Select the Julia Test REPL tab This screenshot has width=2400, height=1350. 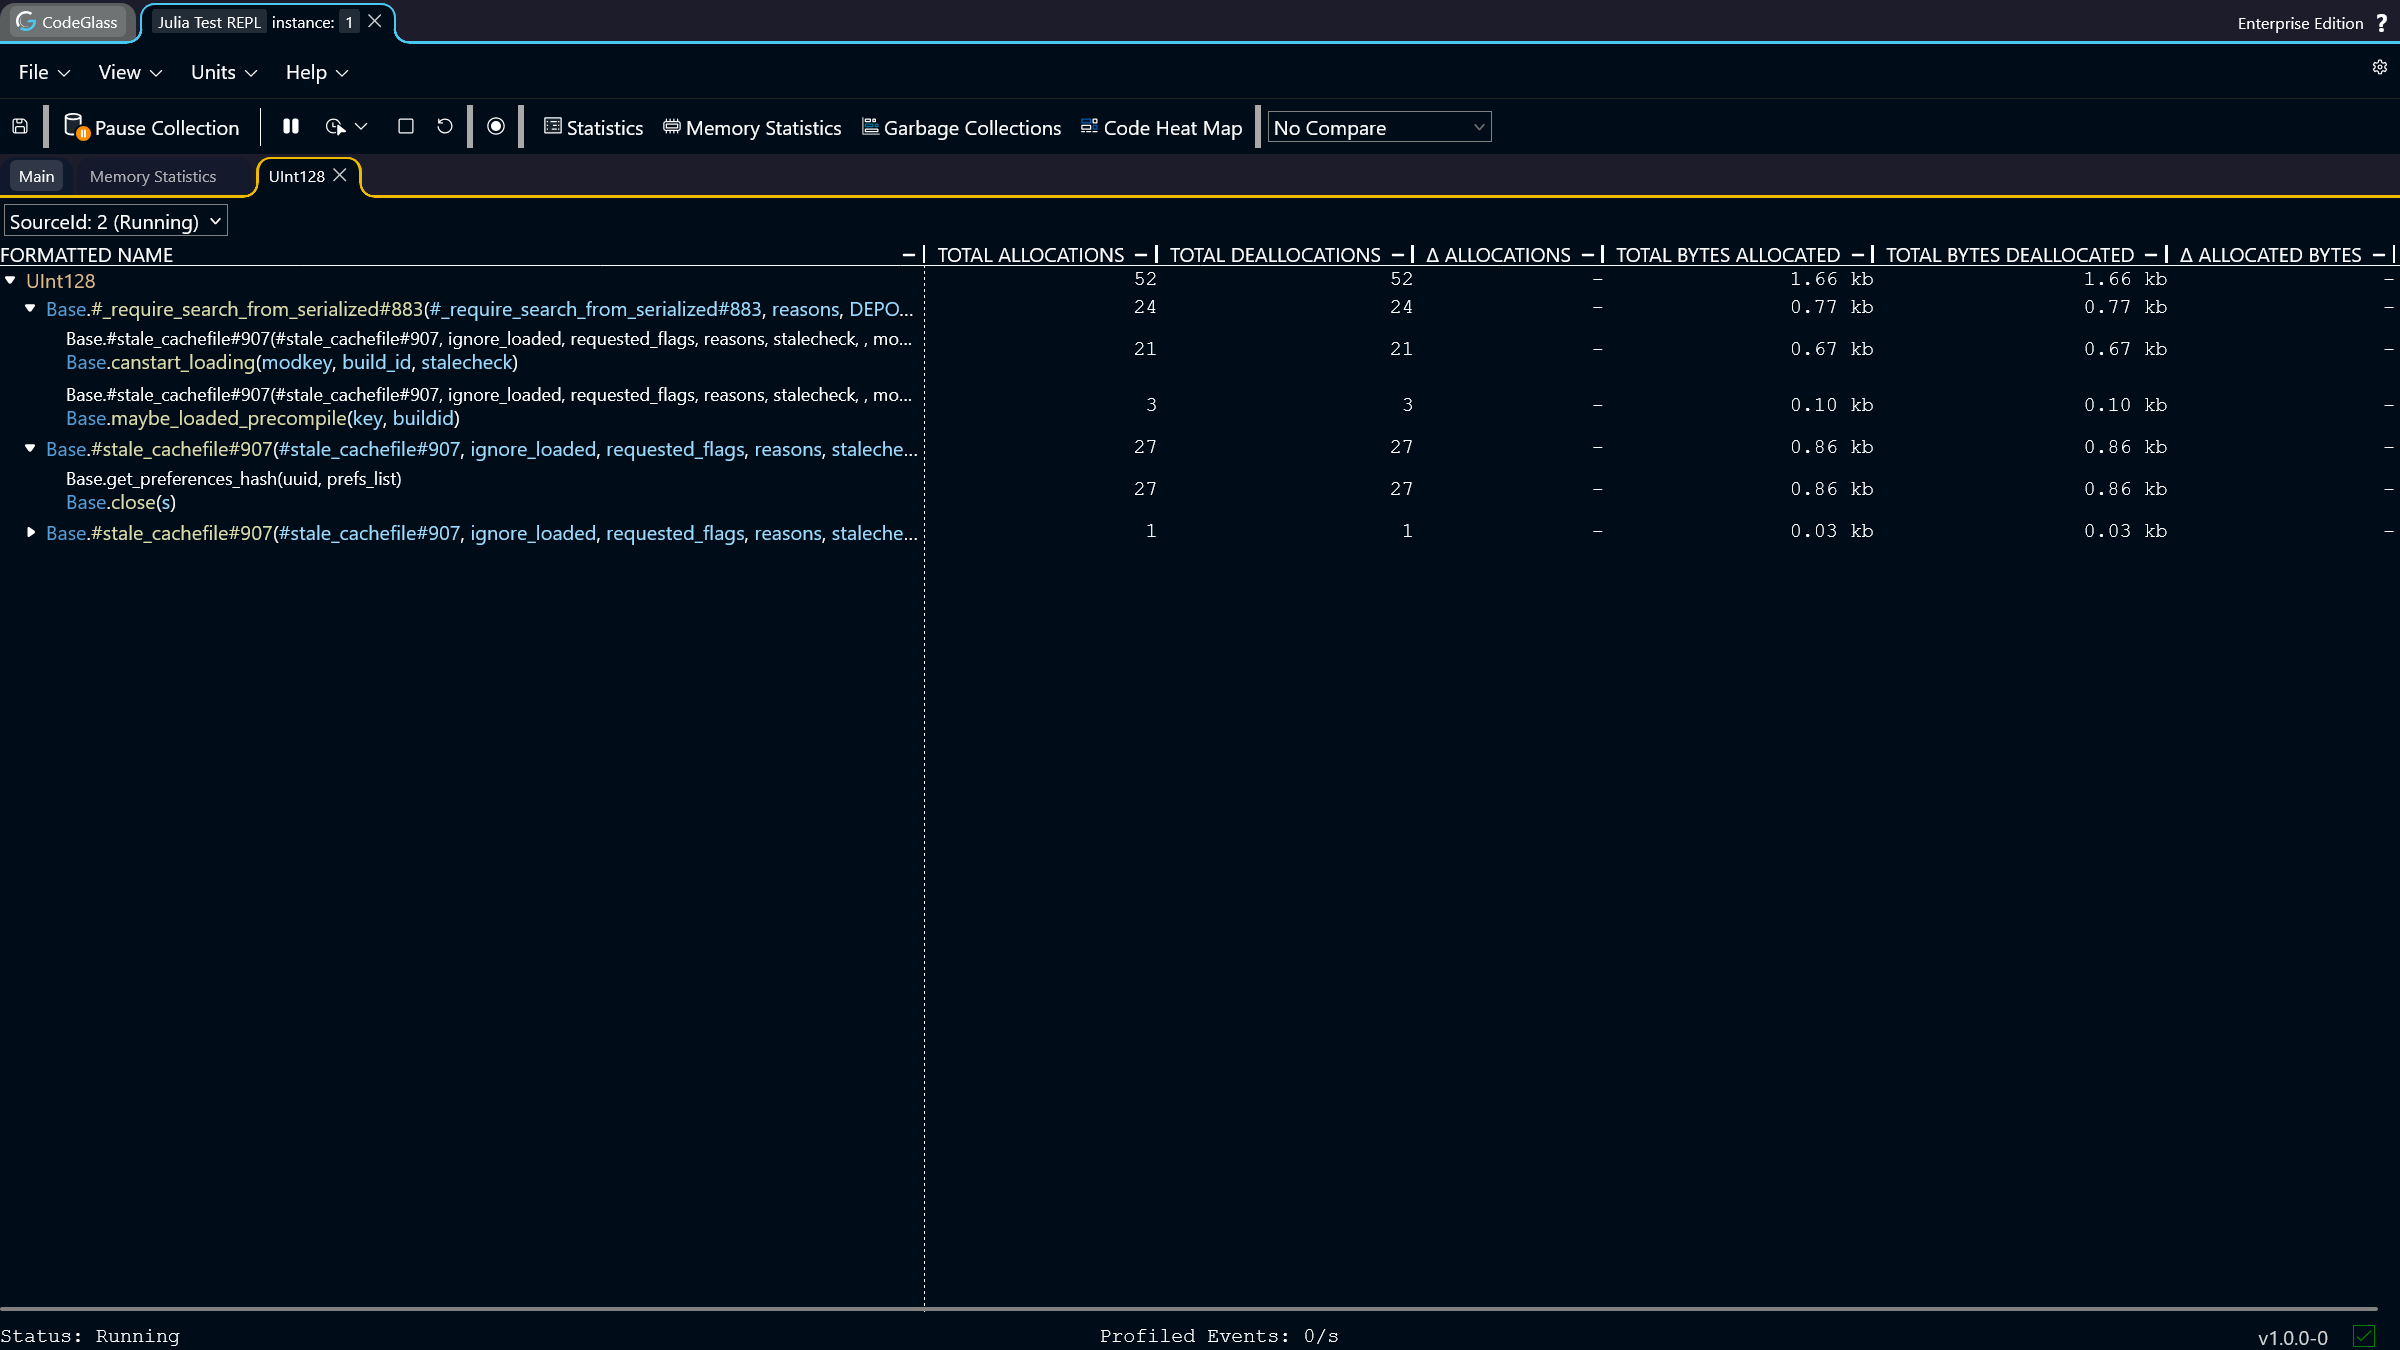209,22
